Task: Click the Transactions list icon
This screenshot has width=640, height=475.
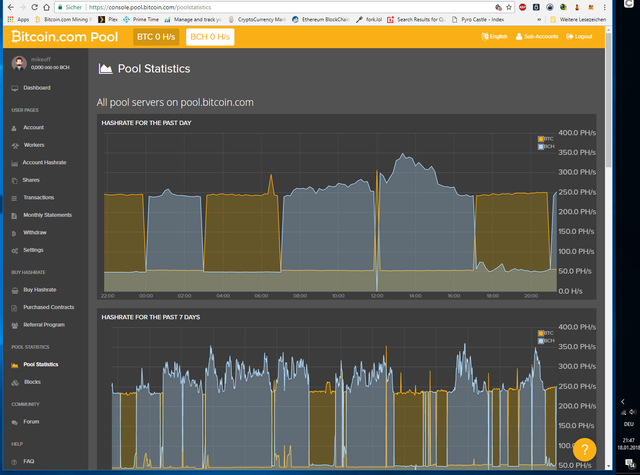Action: (x=14, y=198)
